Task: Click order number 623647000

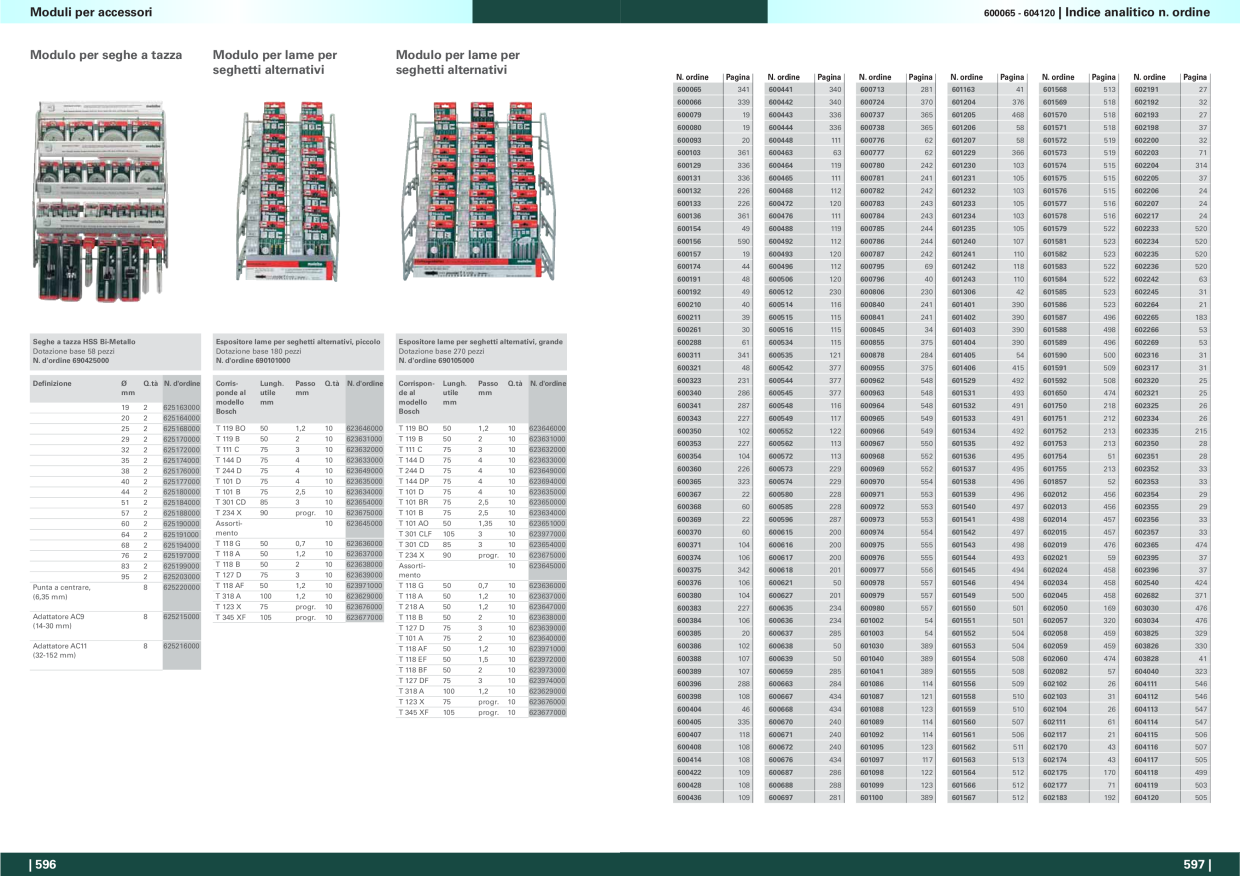Action: (548, 607)
